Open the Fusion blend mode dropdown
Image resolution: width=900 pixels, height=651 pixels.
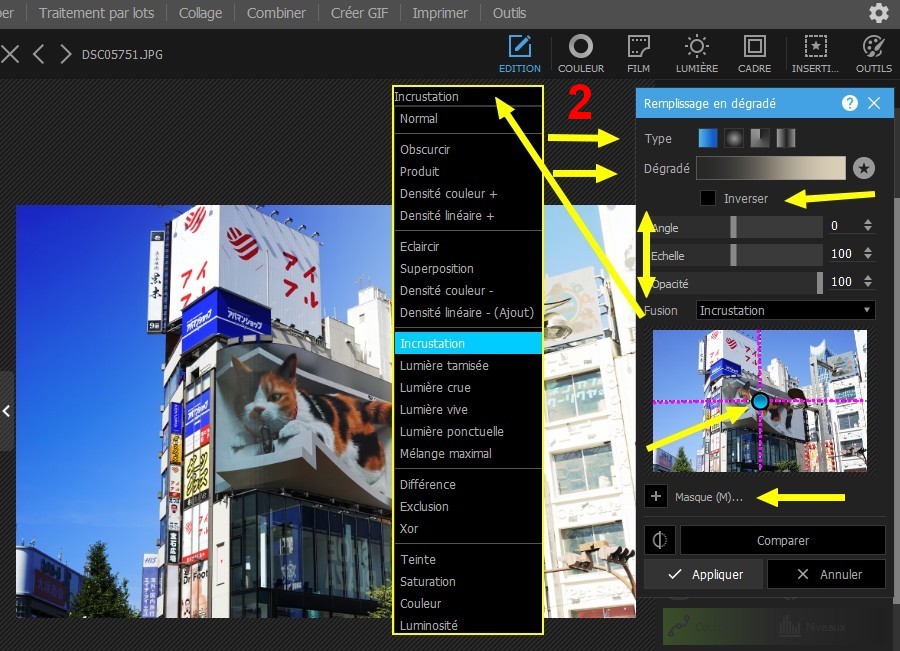[785, 311]
